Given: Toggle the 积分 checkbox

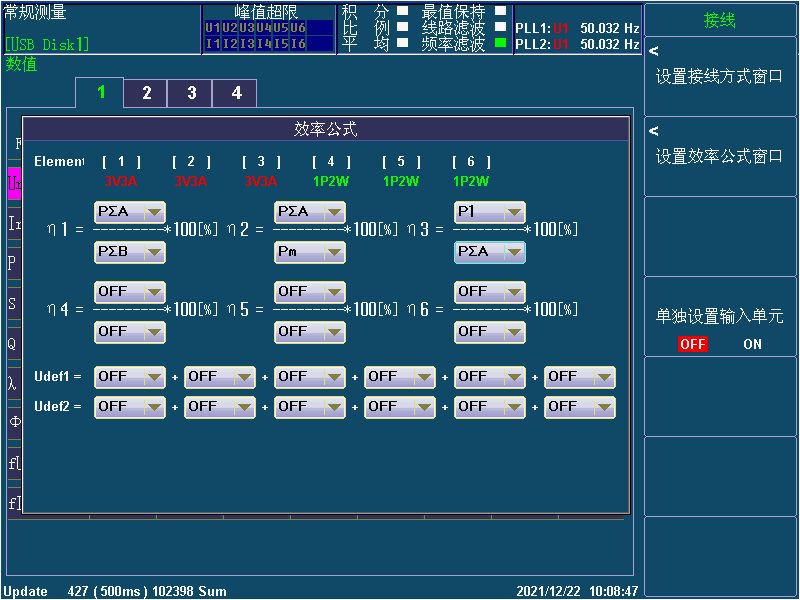Looking at the screenshot, I should 402,12.
